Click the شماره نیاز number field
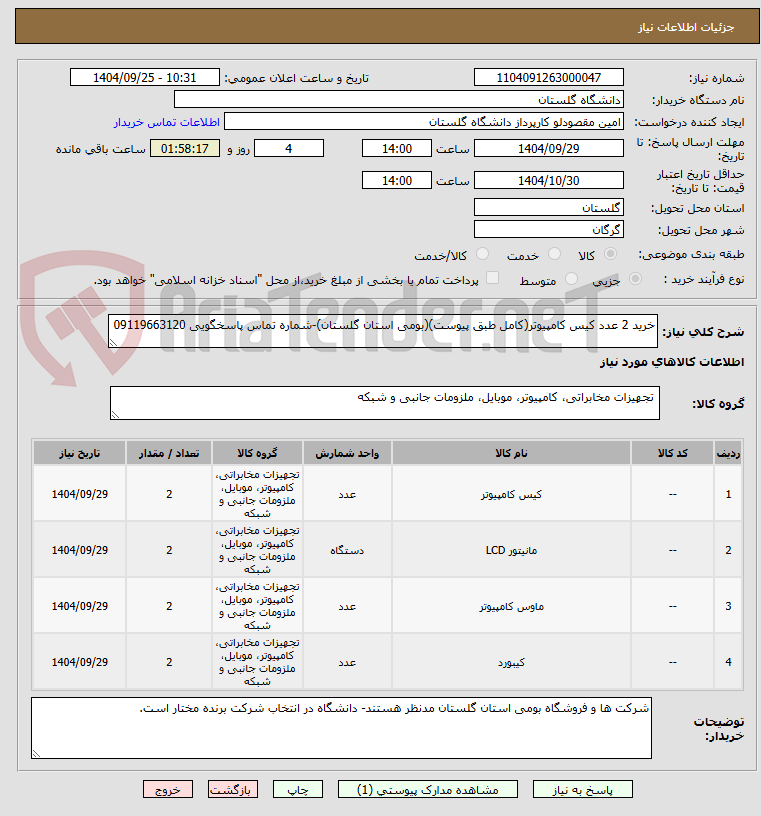Screen dimensions: 761x816 pyautogui.click(x=549, y=78)
